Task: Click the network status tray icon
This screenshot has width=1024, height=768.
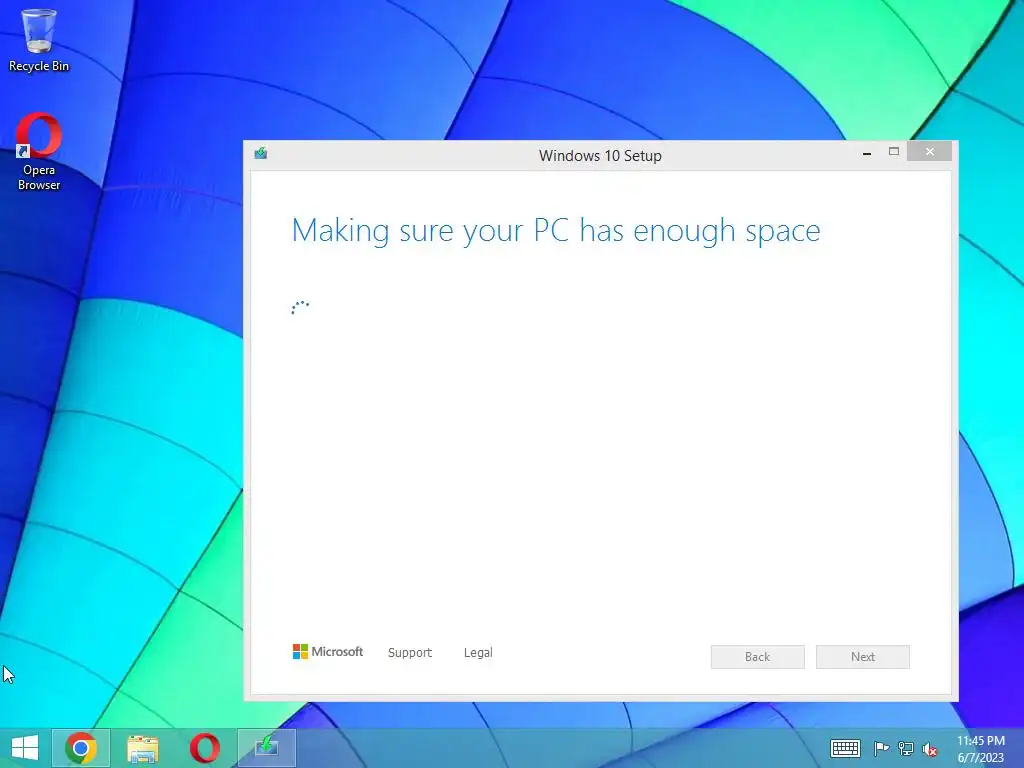Action: click(x=906, y=748)
